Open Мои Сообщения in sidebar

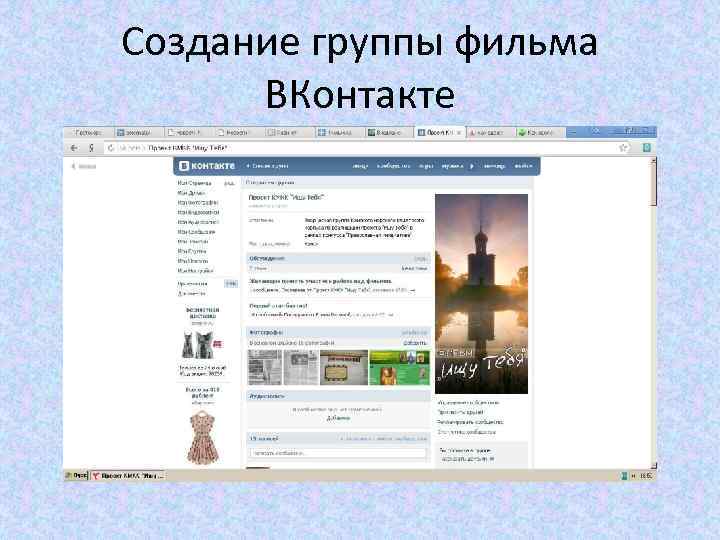(x=197, y=232)
